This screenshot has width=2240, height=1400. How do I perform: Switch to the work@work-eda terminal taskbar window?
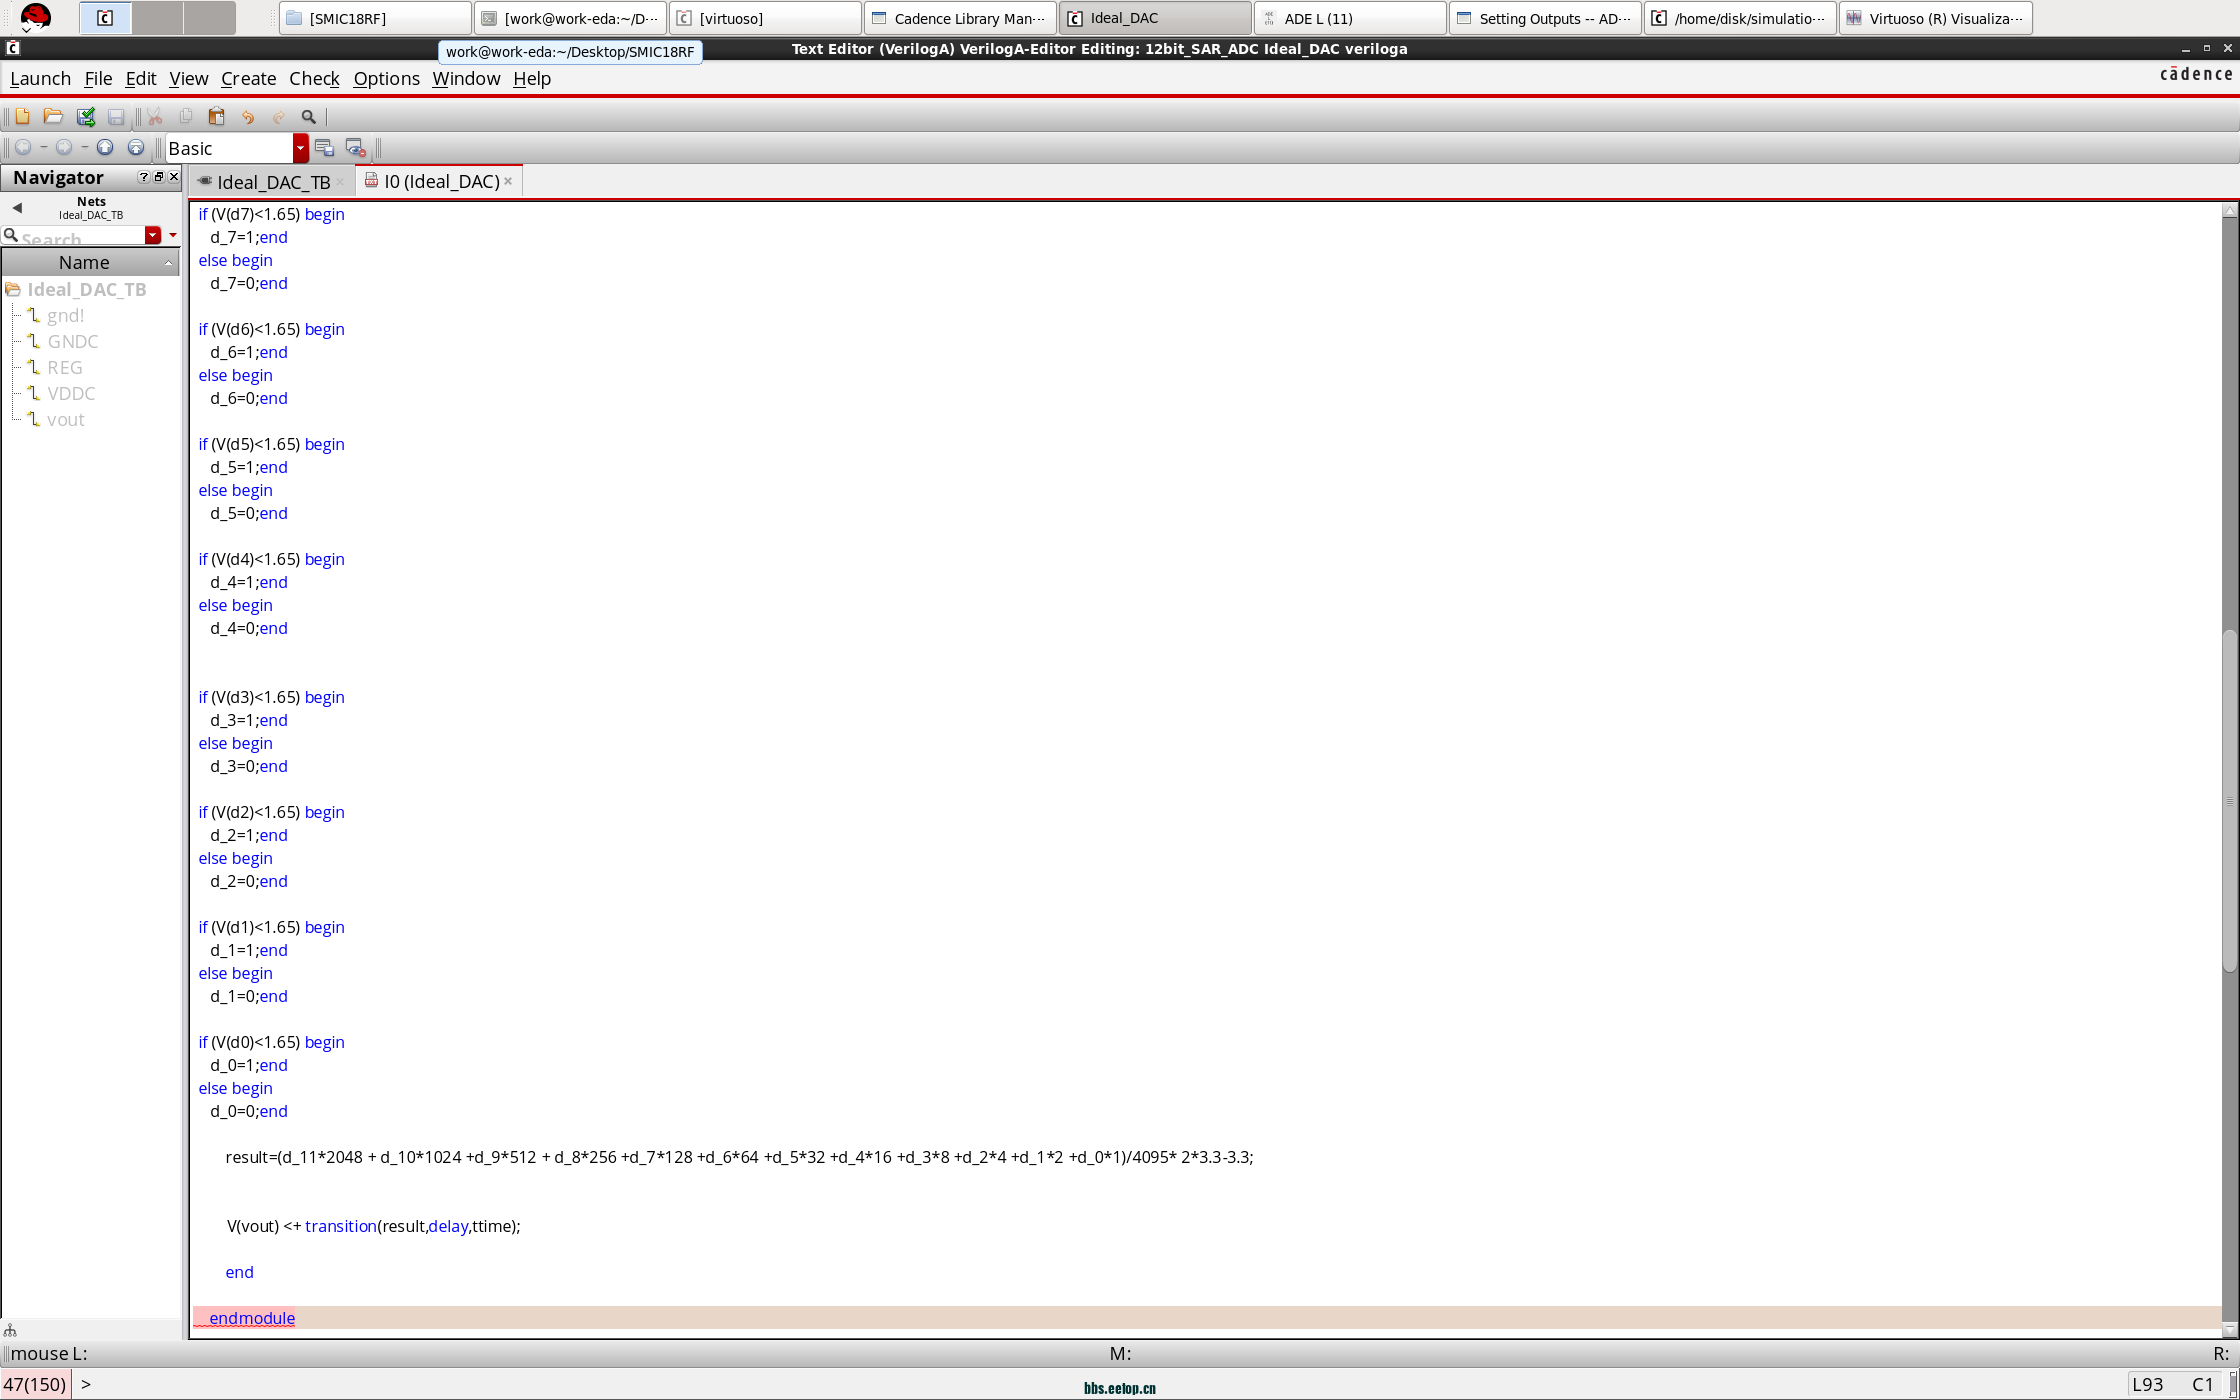(x=571, y=18)
